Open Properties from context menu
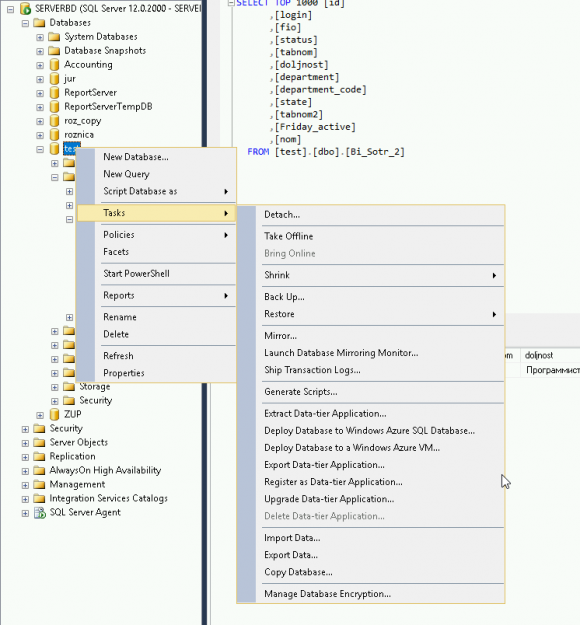 click(x=156, y=373)
